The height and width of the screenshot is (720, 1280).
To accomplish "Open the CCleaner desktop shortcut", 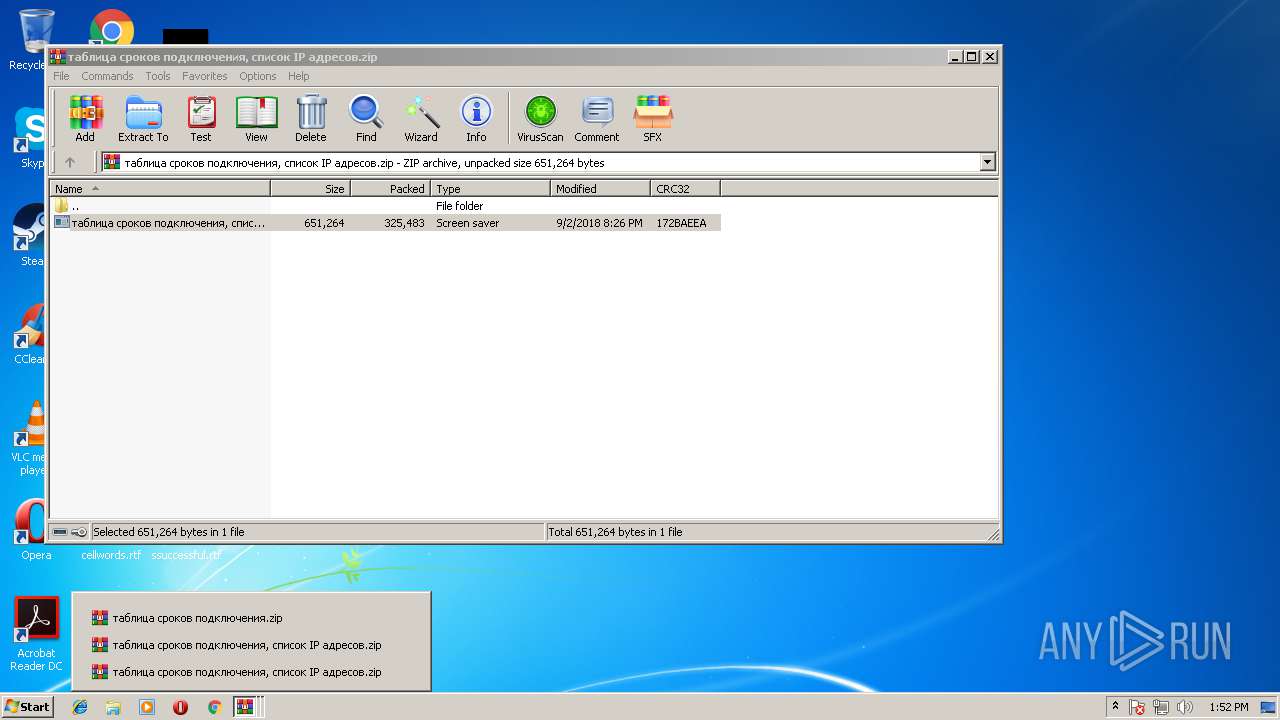I will coord(30,334).
